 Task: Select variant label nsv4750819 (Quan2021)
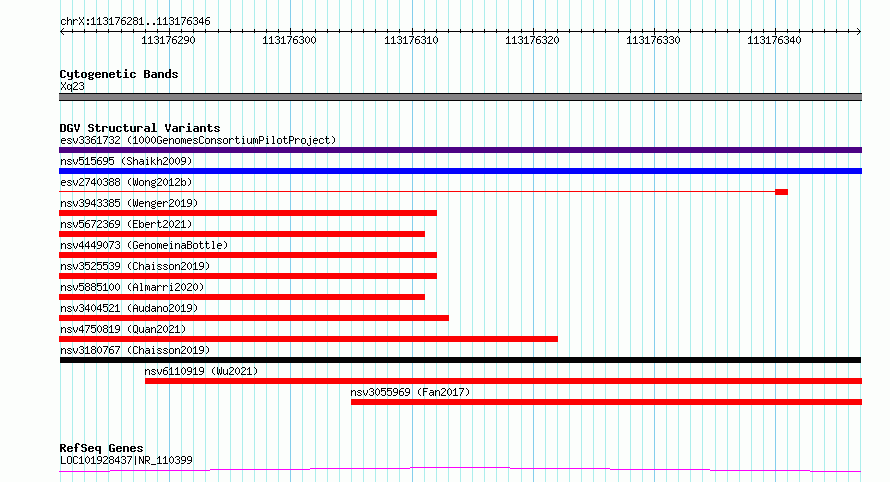123,329
